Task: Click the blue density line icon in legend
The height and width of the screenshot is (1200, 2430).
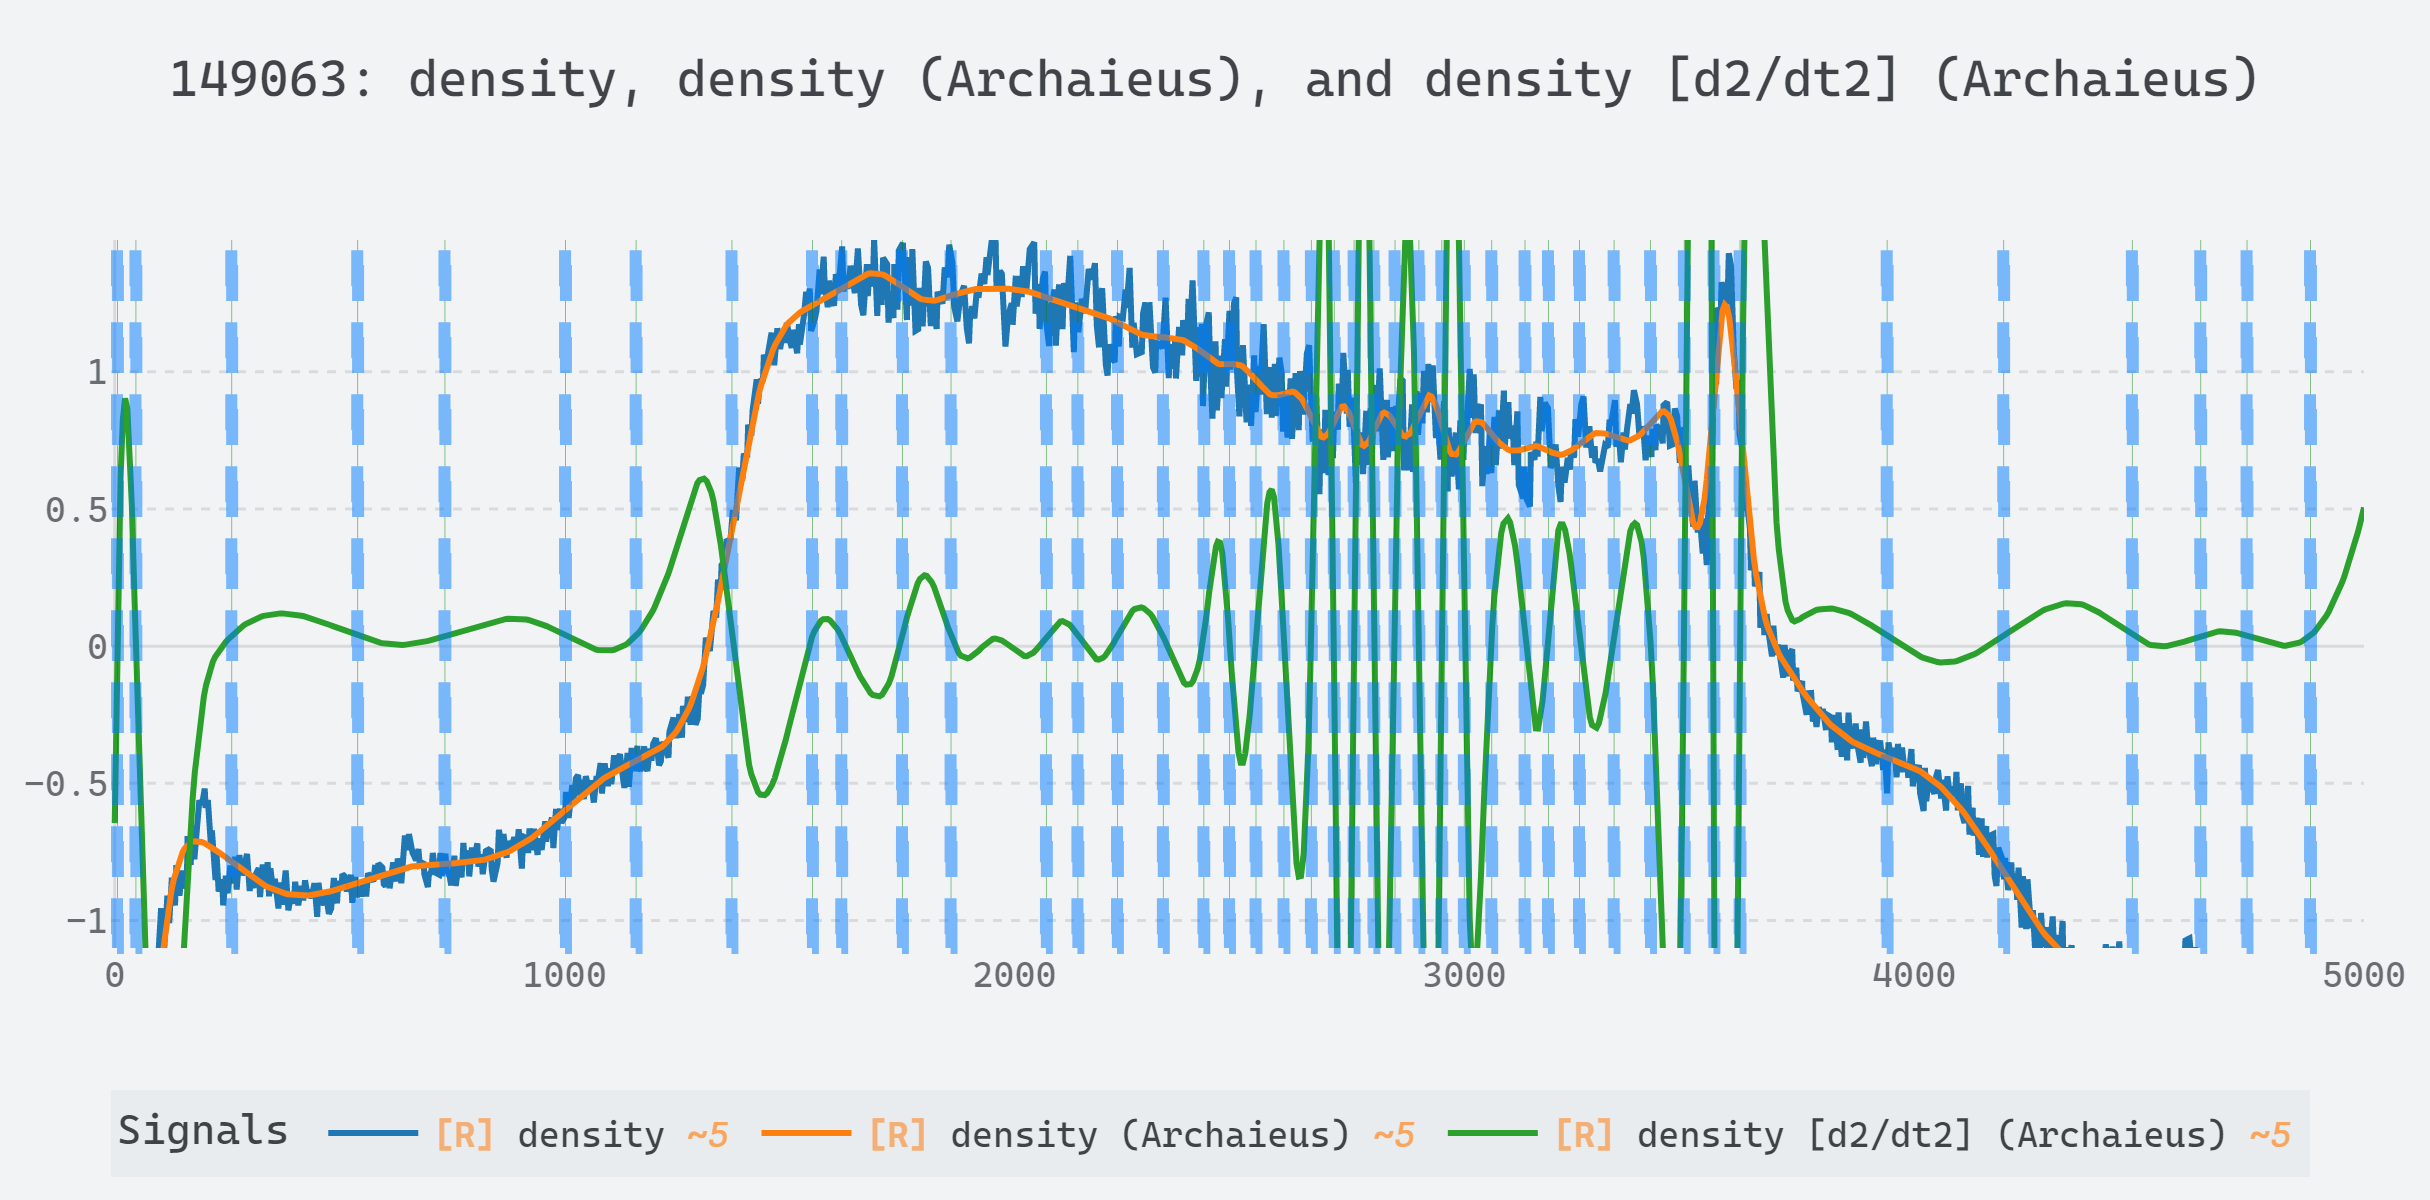Action: 372,1133
